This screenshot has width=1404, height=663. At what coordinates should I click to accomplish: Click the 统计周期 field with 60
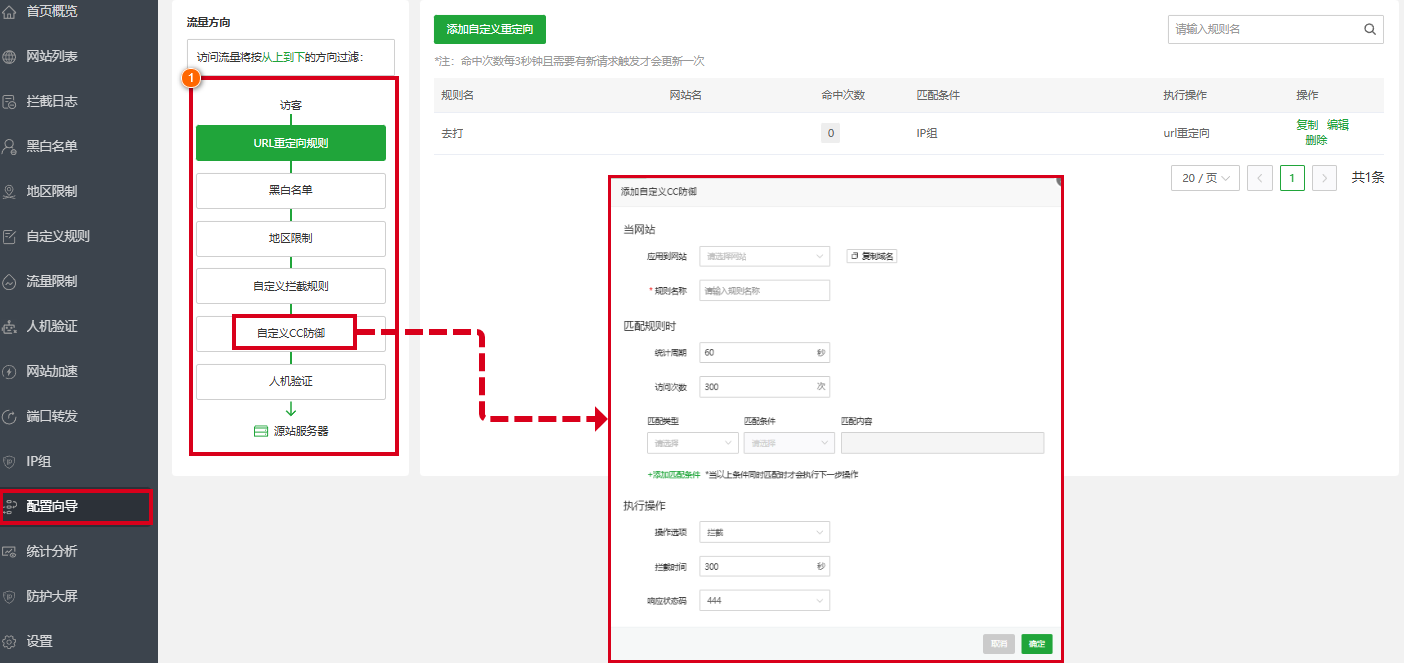point(765,352)
